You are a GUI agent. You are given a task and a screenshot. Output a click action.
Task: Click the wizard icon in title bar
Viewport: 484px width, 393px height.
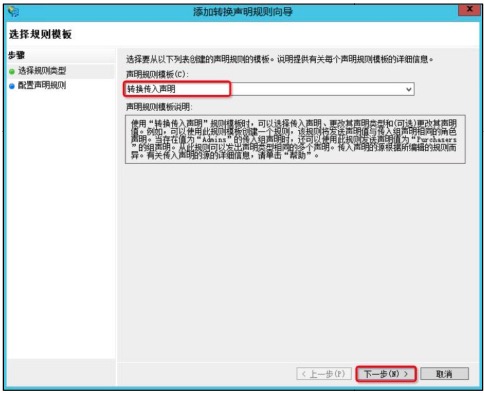point(14,11)
